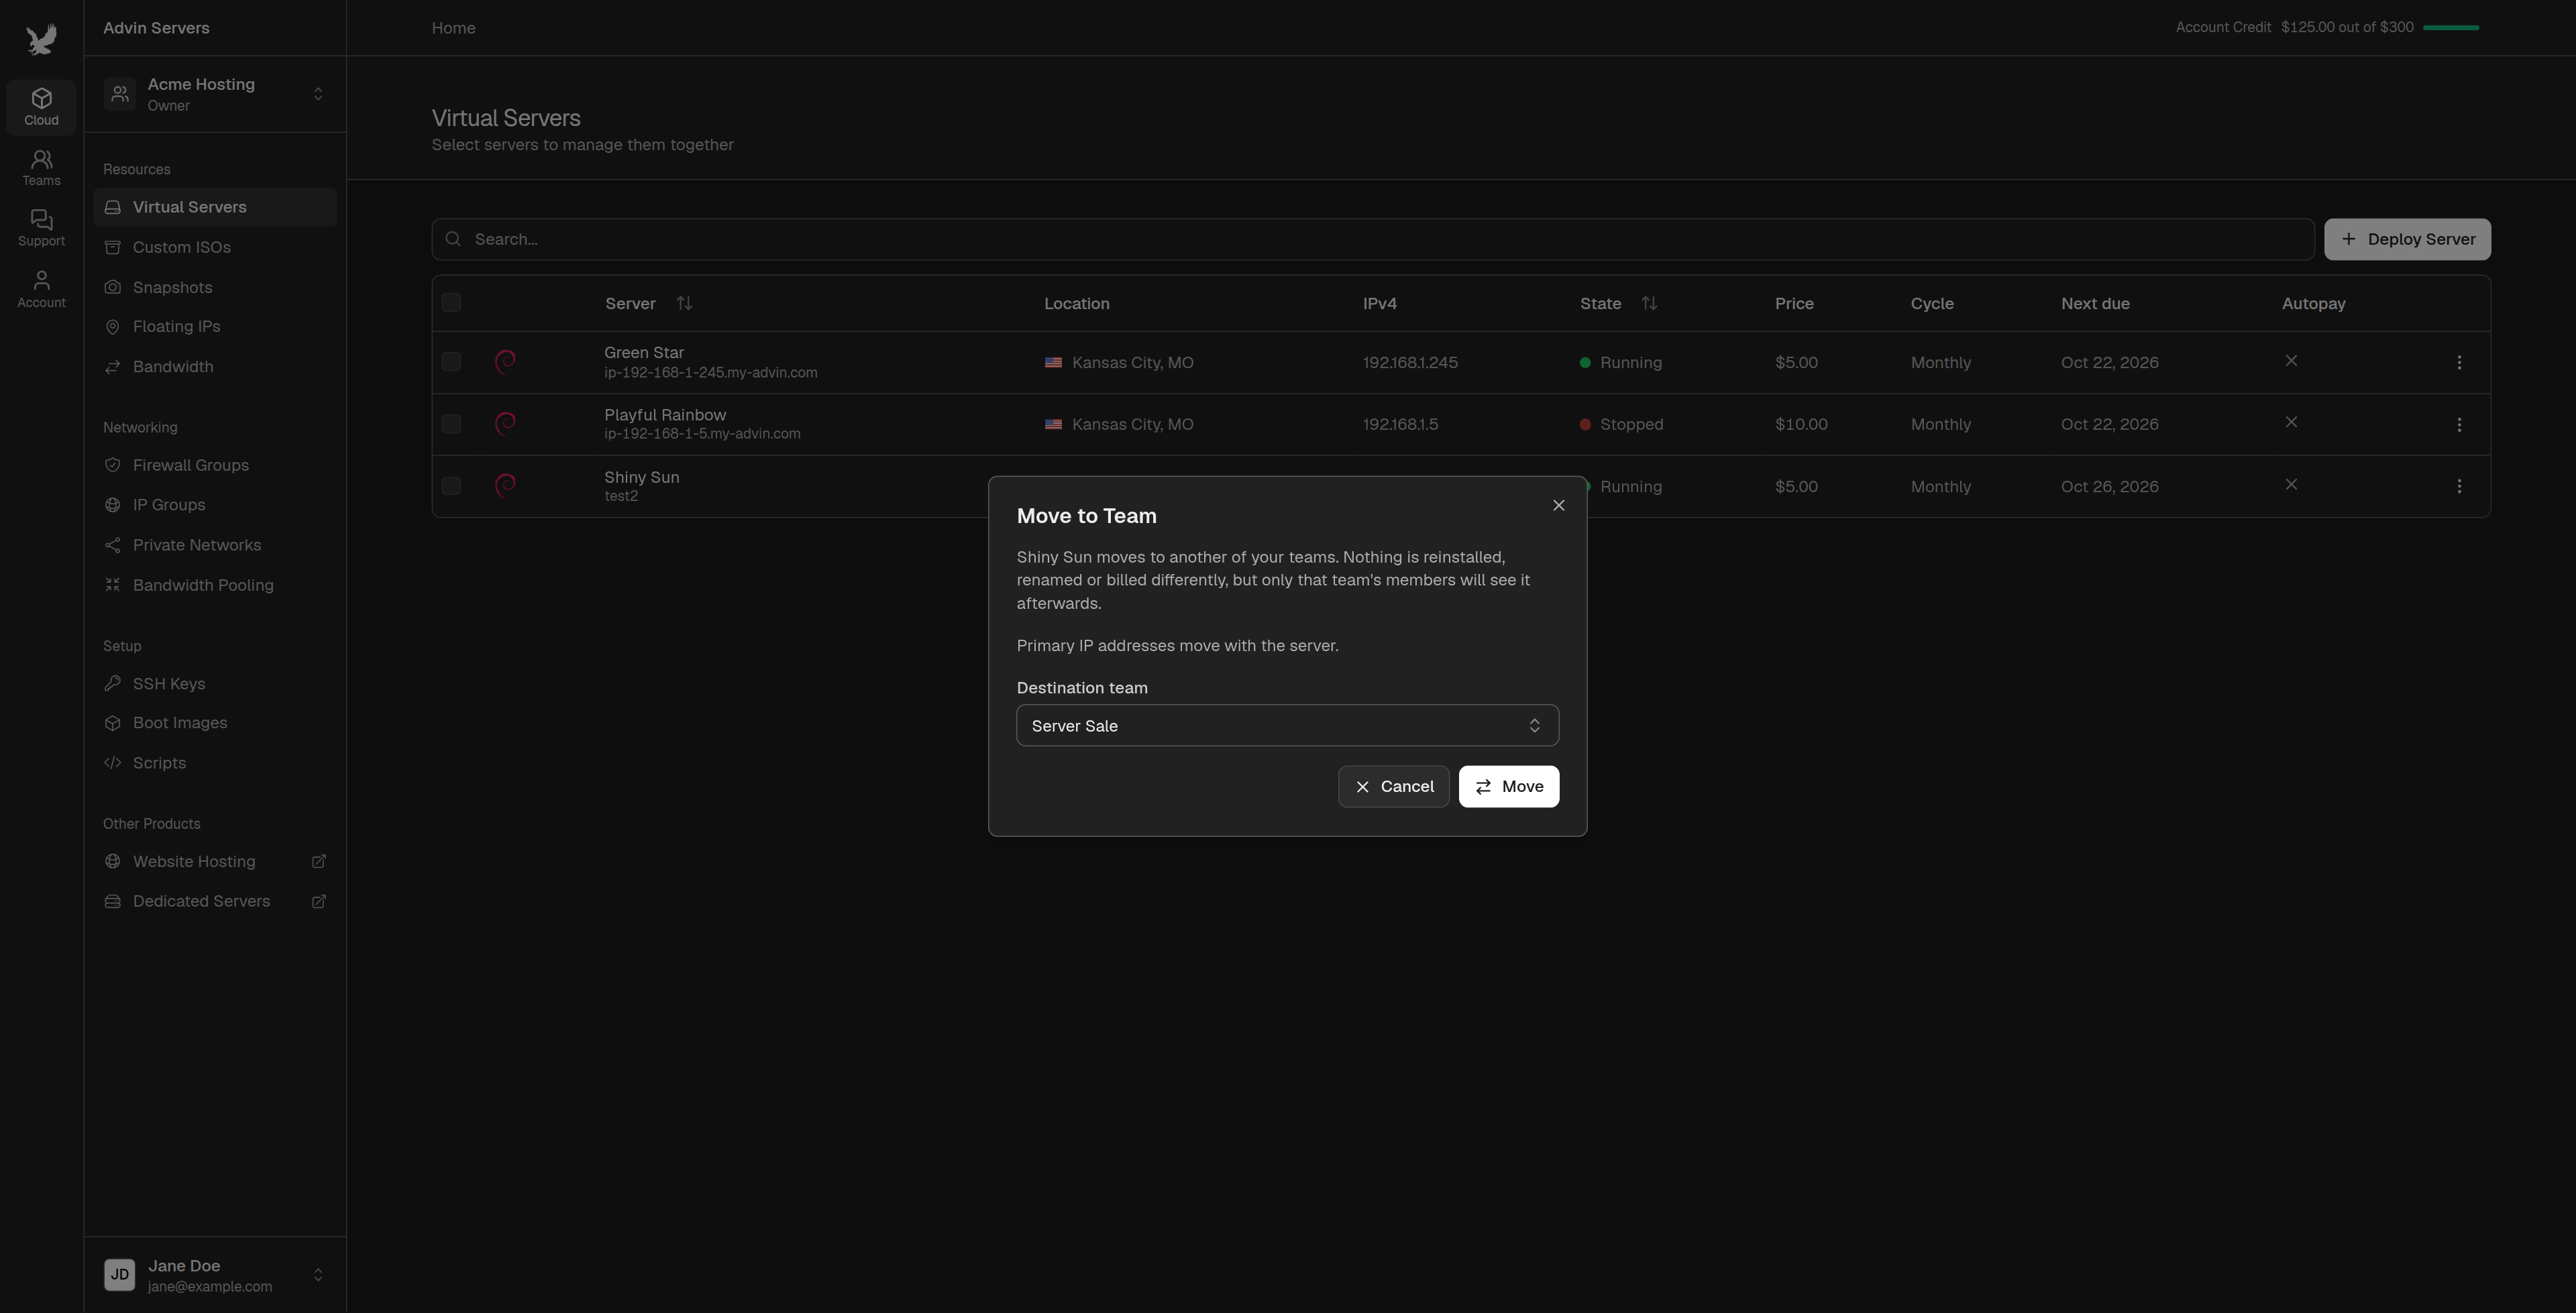Image resolution: width=2576 pixels, height=1313 pixels.
Task: Open the Destination team dropdown
Action: coord(1287,725)
